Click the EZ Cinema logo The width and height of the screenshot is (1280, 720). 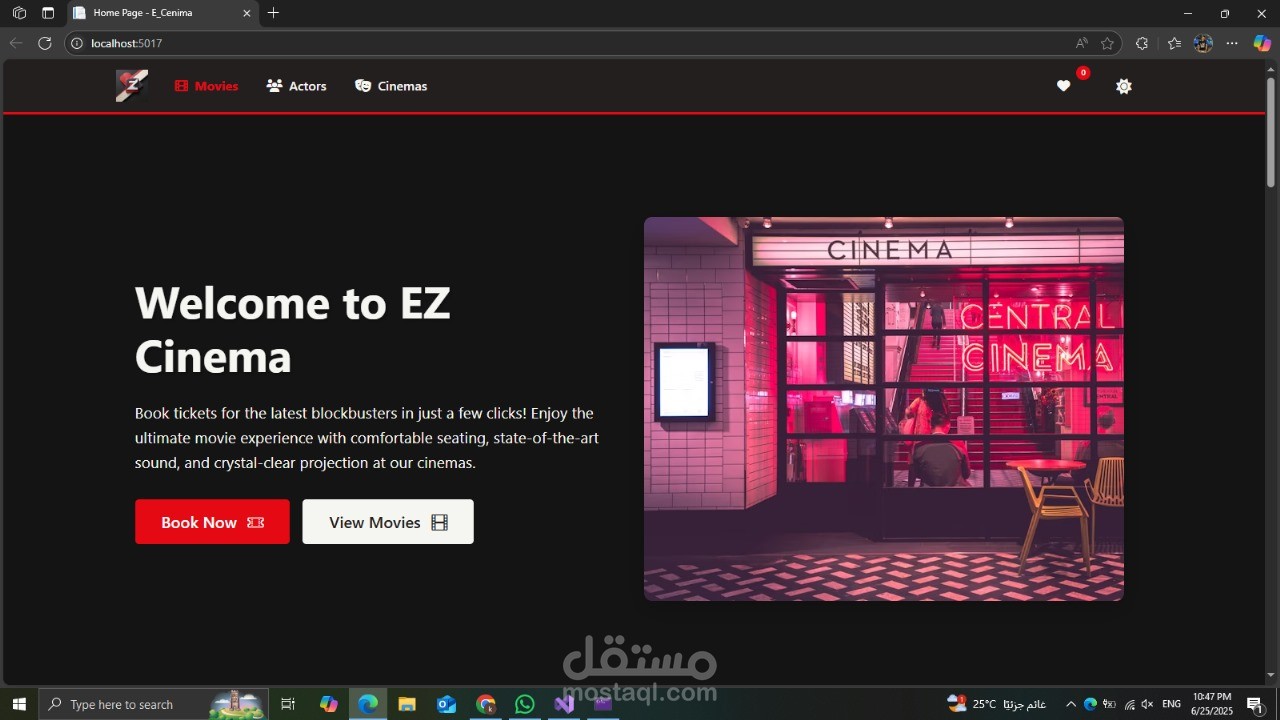(131, 85)
